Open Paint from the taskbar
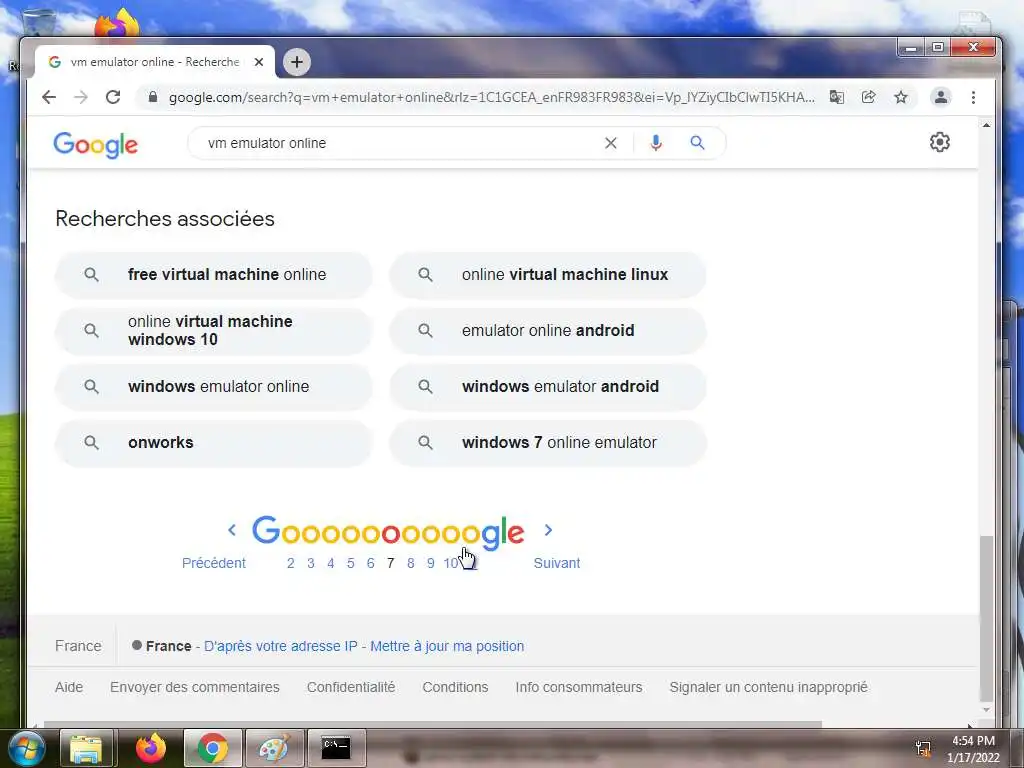The width and height of the screenshot is (1024, 768). [274, 748]
